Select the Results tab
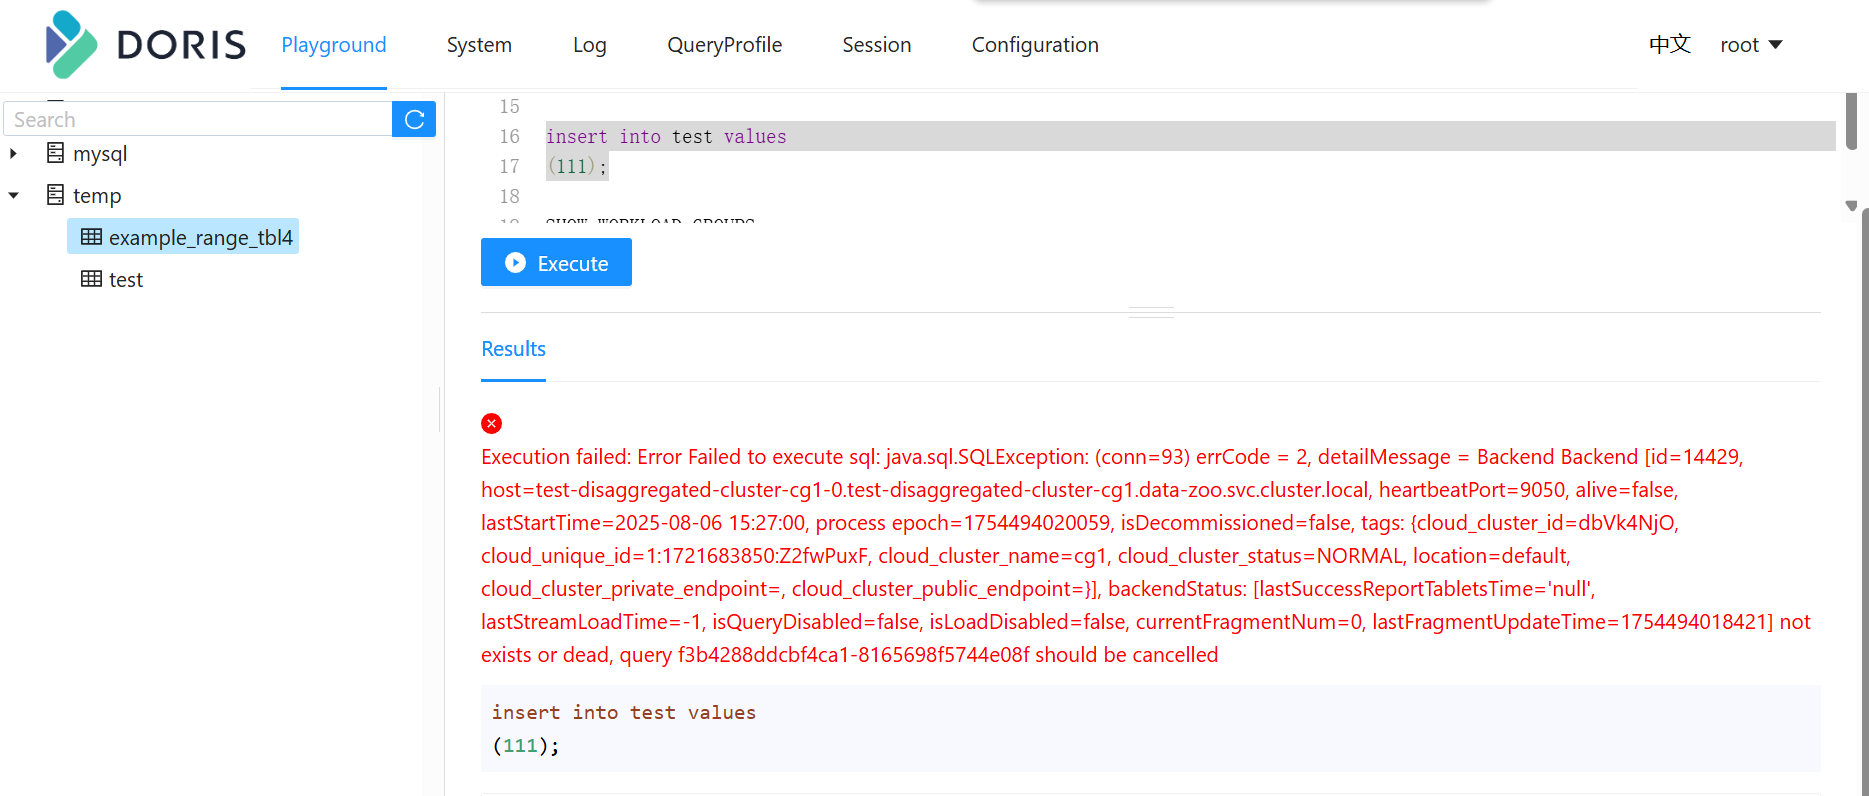This screenshot has width=1869, height=796. point(513,349)
